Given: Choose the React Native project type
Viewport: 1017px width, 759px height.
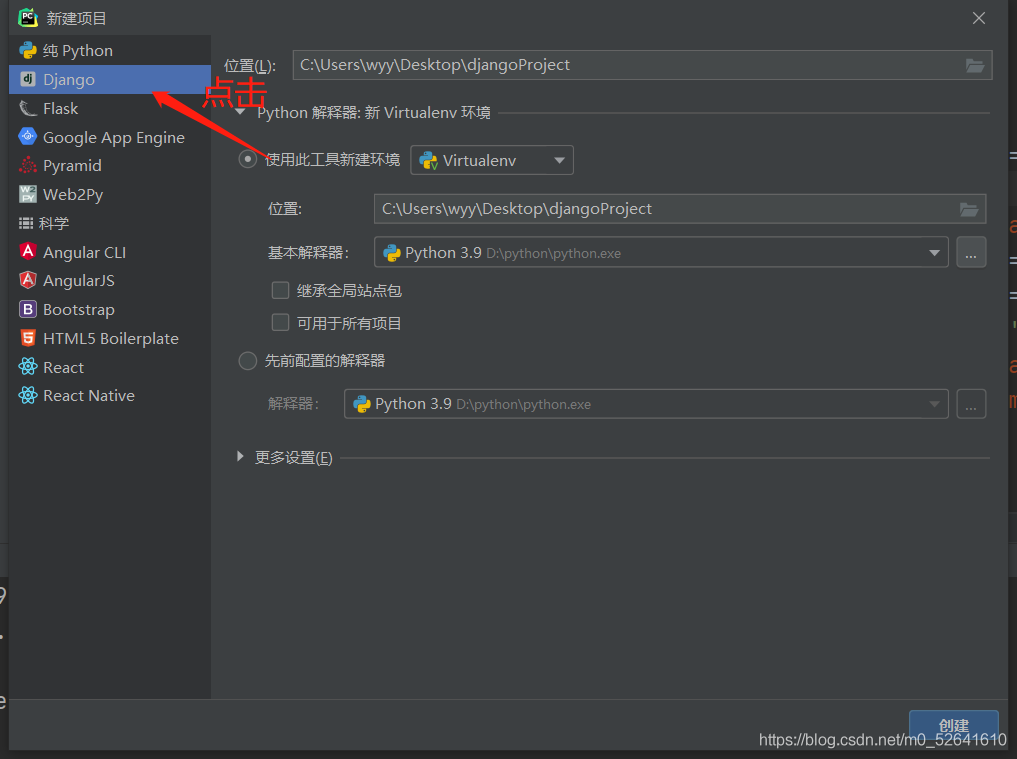Looking at the screenshot, I should [x=110, y=396].
